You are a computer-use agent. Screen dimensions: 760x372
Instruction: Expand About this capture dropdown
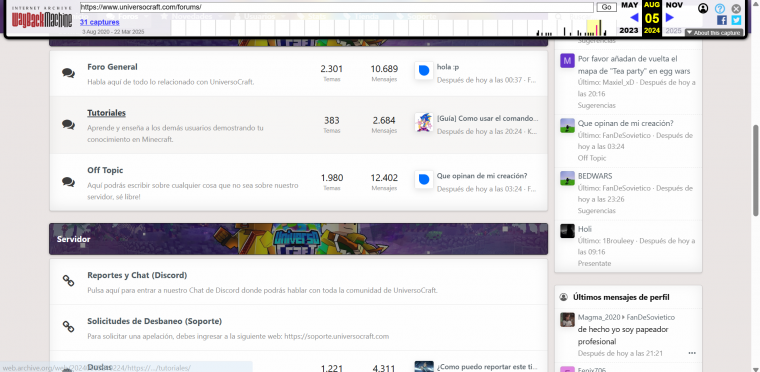[713, 33]
